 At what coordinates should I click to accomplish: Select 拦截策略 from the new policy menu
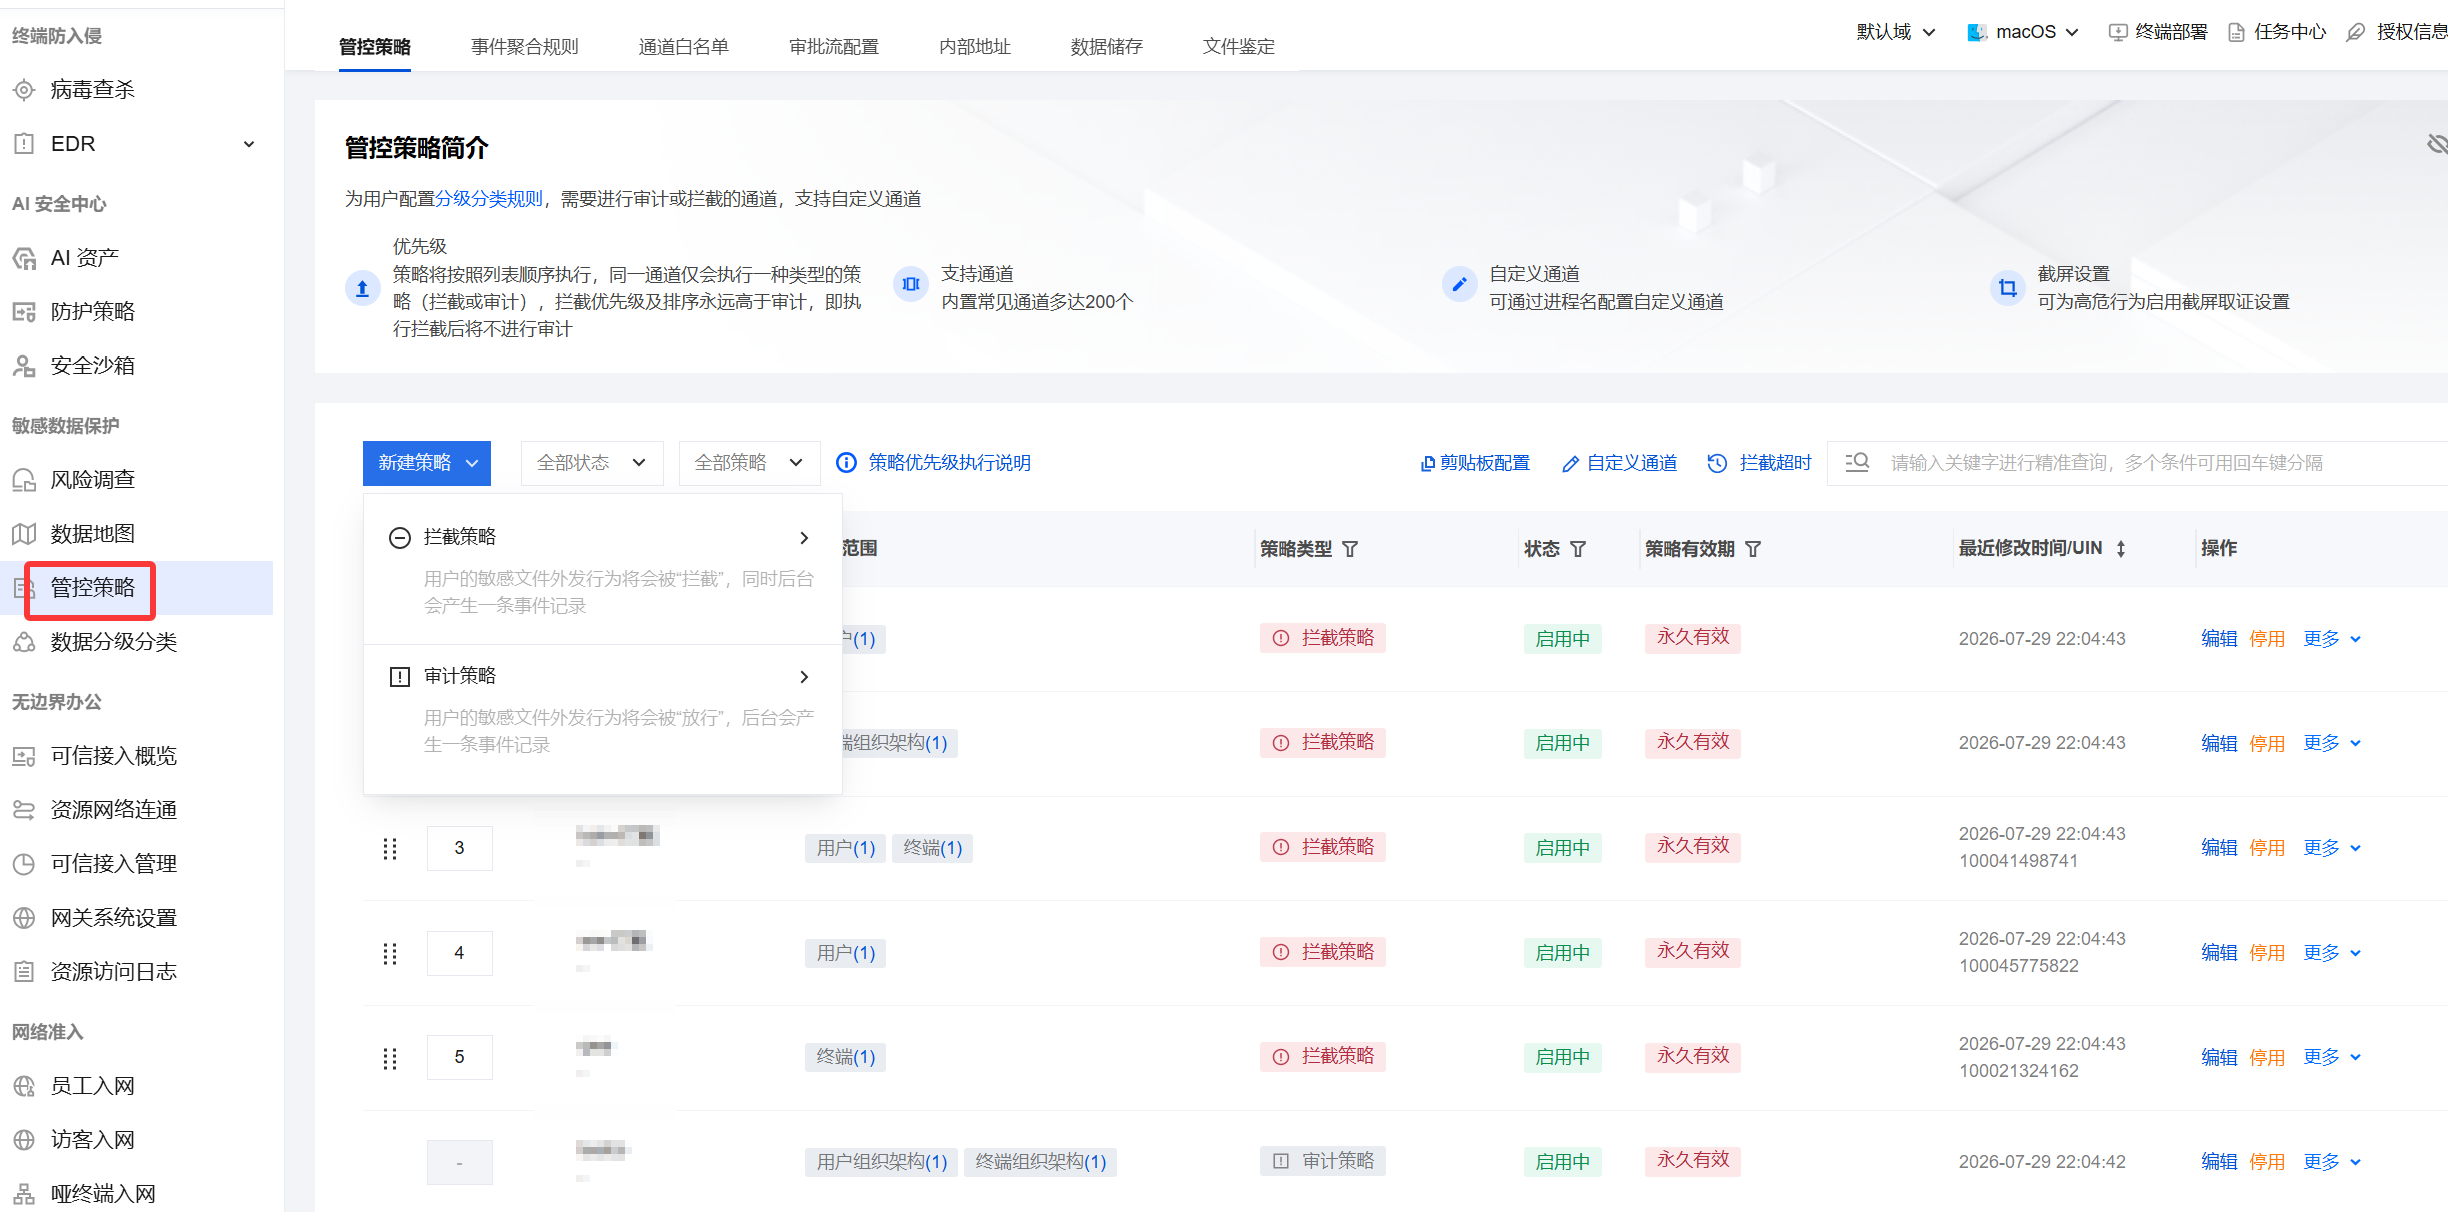[603, 570]
